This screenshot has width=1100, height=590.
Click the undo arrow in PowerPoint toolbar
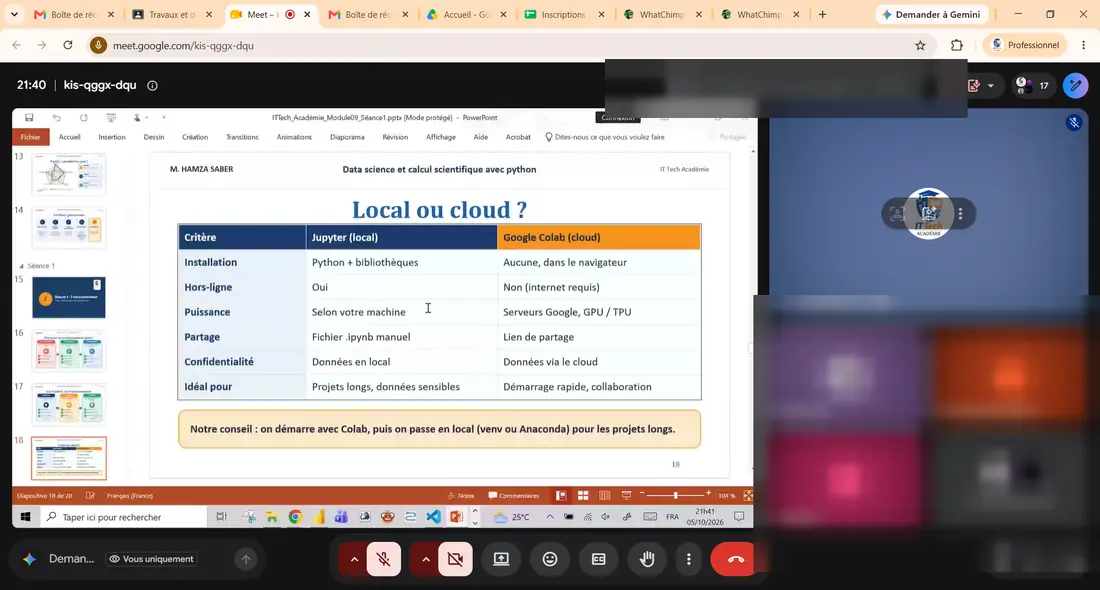(x=57, y=118)
